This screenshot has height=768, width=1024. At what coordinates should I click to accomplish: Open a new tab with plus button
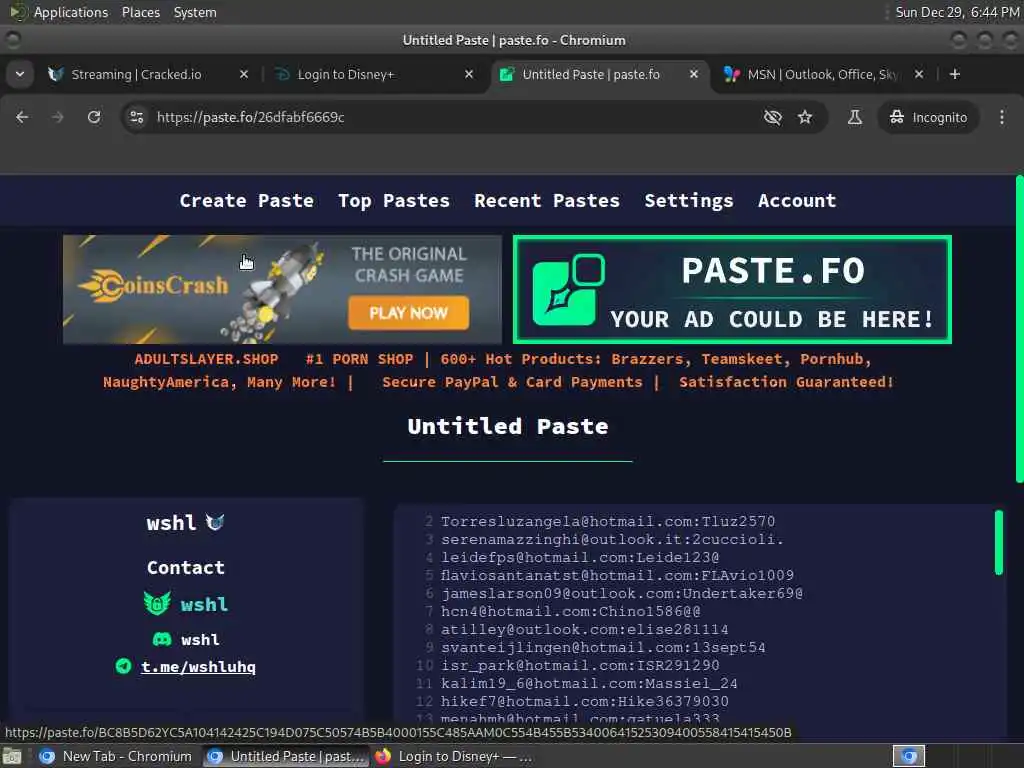pos(955,74)
